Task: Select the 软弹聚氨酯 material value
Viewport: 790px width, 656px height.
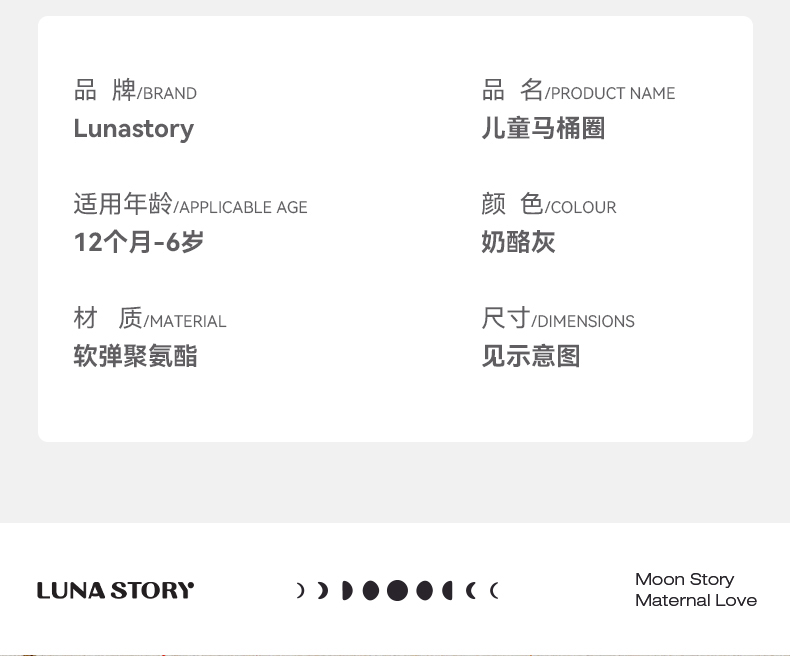Action: 135,356
